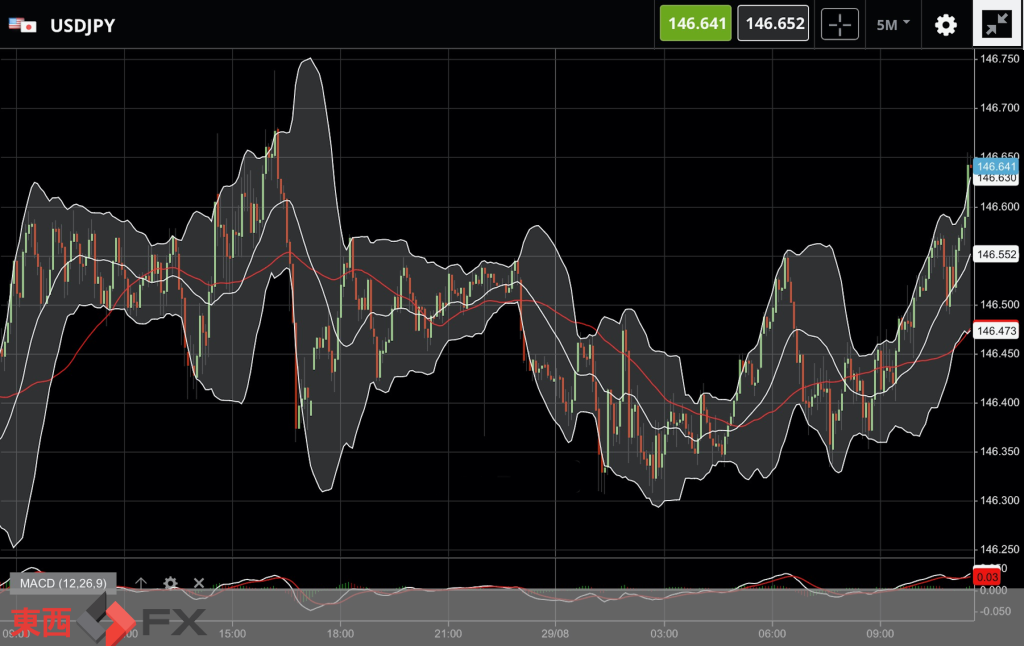Click the exit fullscreen collapse icon

point(997,24)
